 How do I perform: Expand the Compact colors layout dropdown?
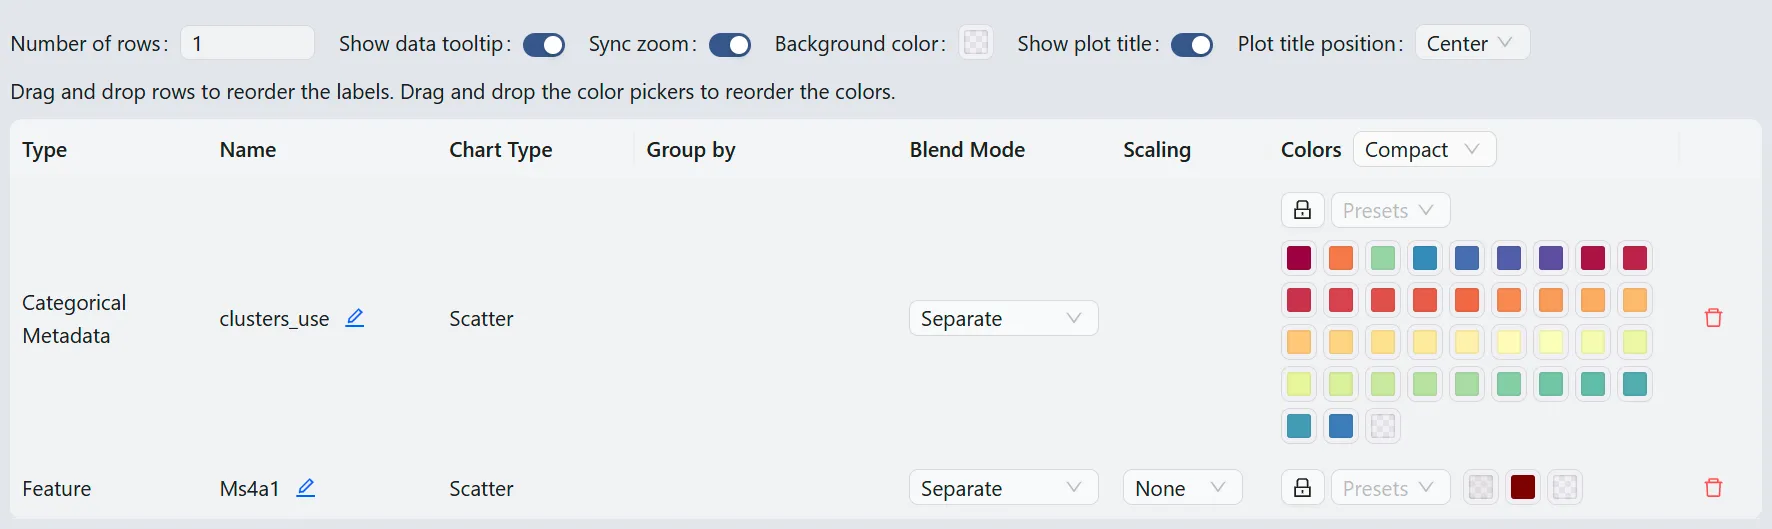click(x=1424, y=150)
